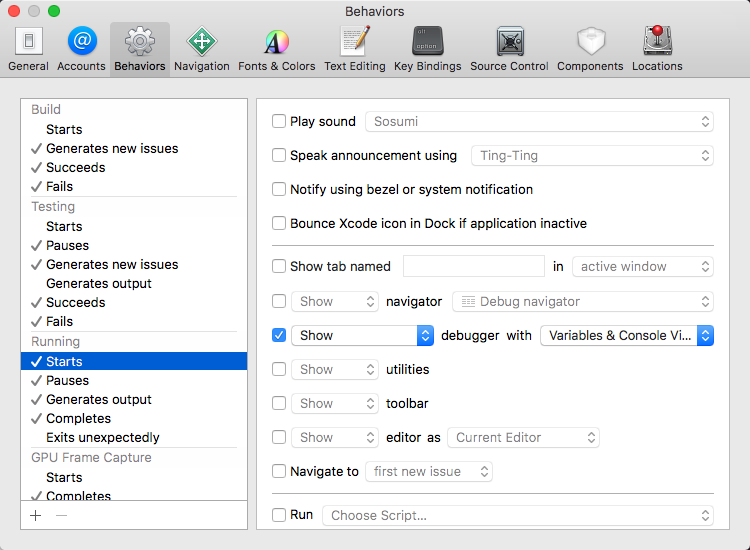The image size is (750, 550).
Task: Open the Accounts preferences icon
Action: pos(82,41)
